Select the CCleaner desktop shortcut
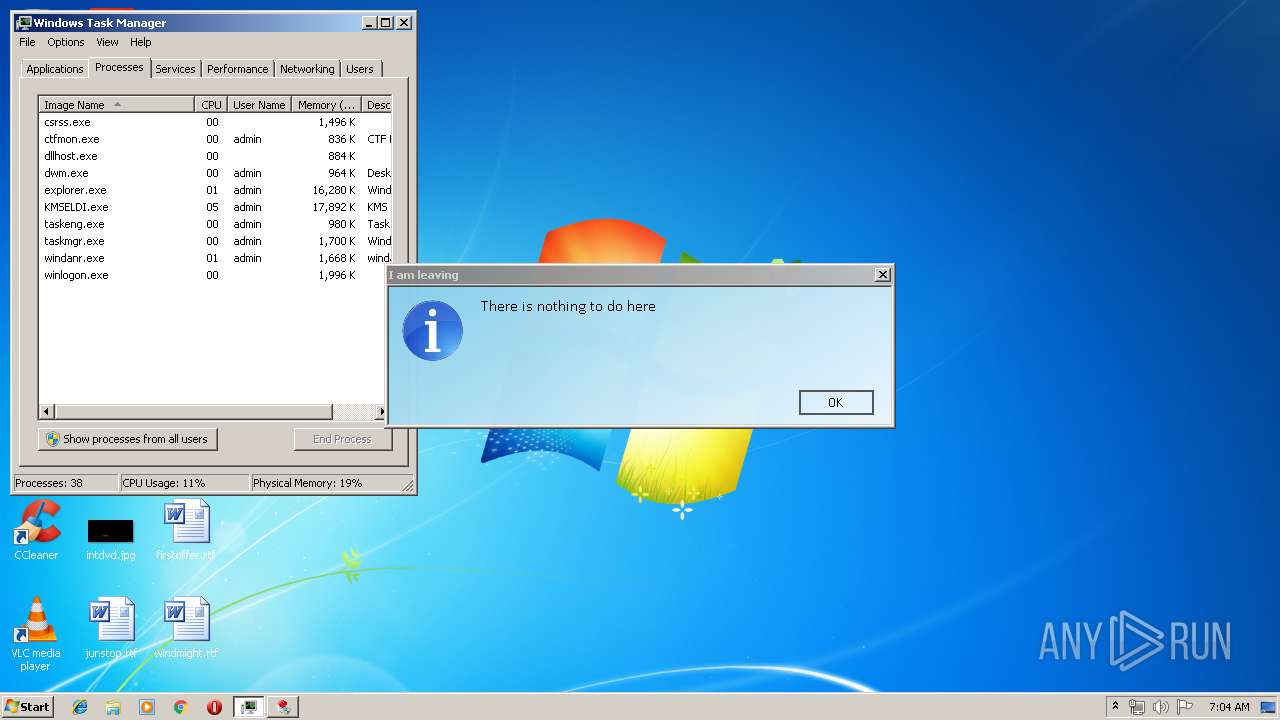The image size is (1280, 720). click(x=36, y=530)
